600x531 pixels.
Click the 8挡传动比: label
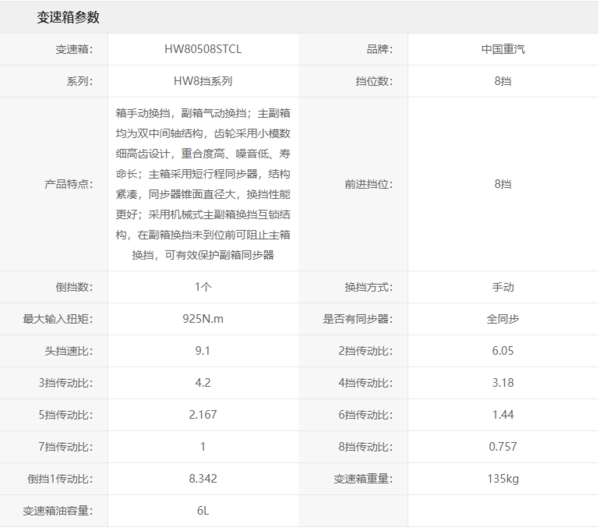[x=365, y=447]
